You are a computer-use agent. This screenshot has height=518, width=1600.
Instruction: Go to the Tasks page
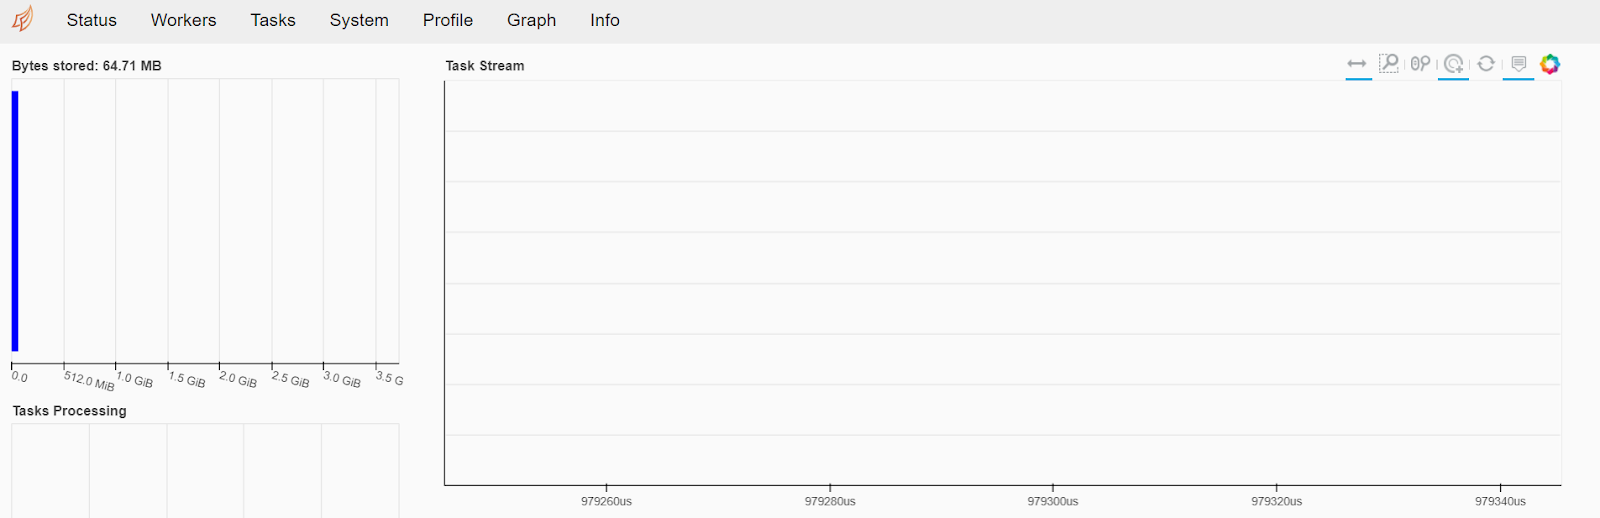tap(273, 20)
